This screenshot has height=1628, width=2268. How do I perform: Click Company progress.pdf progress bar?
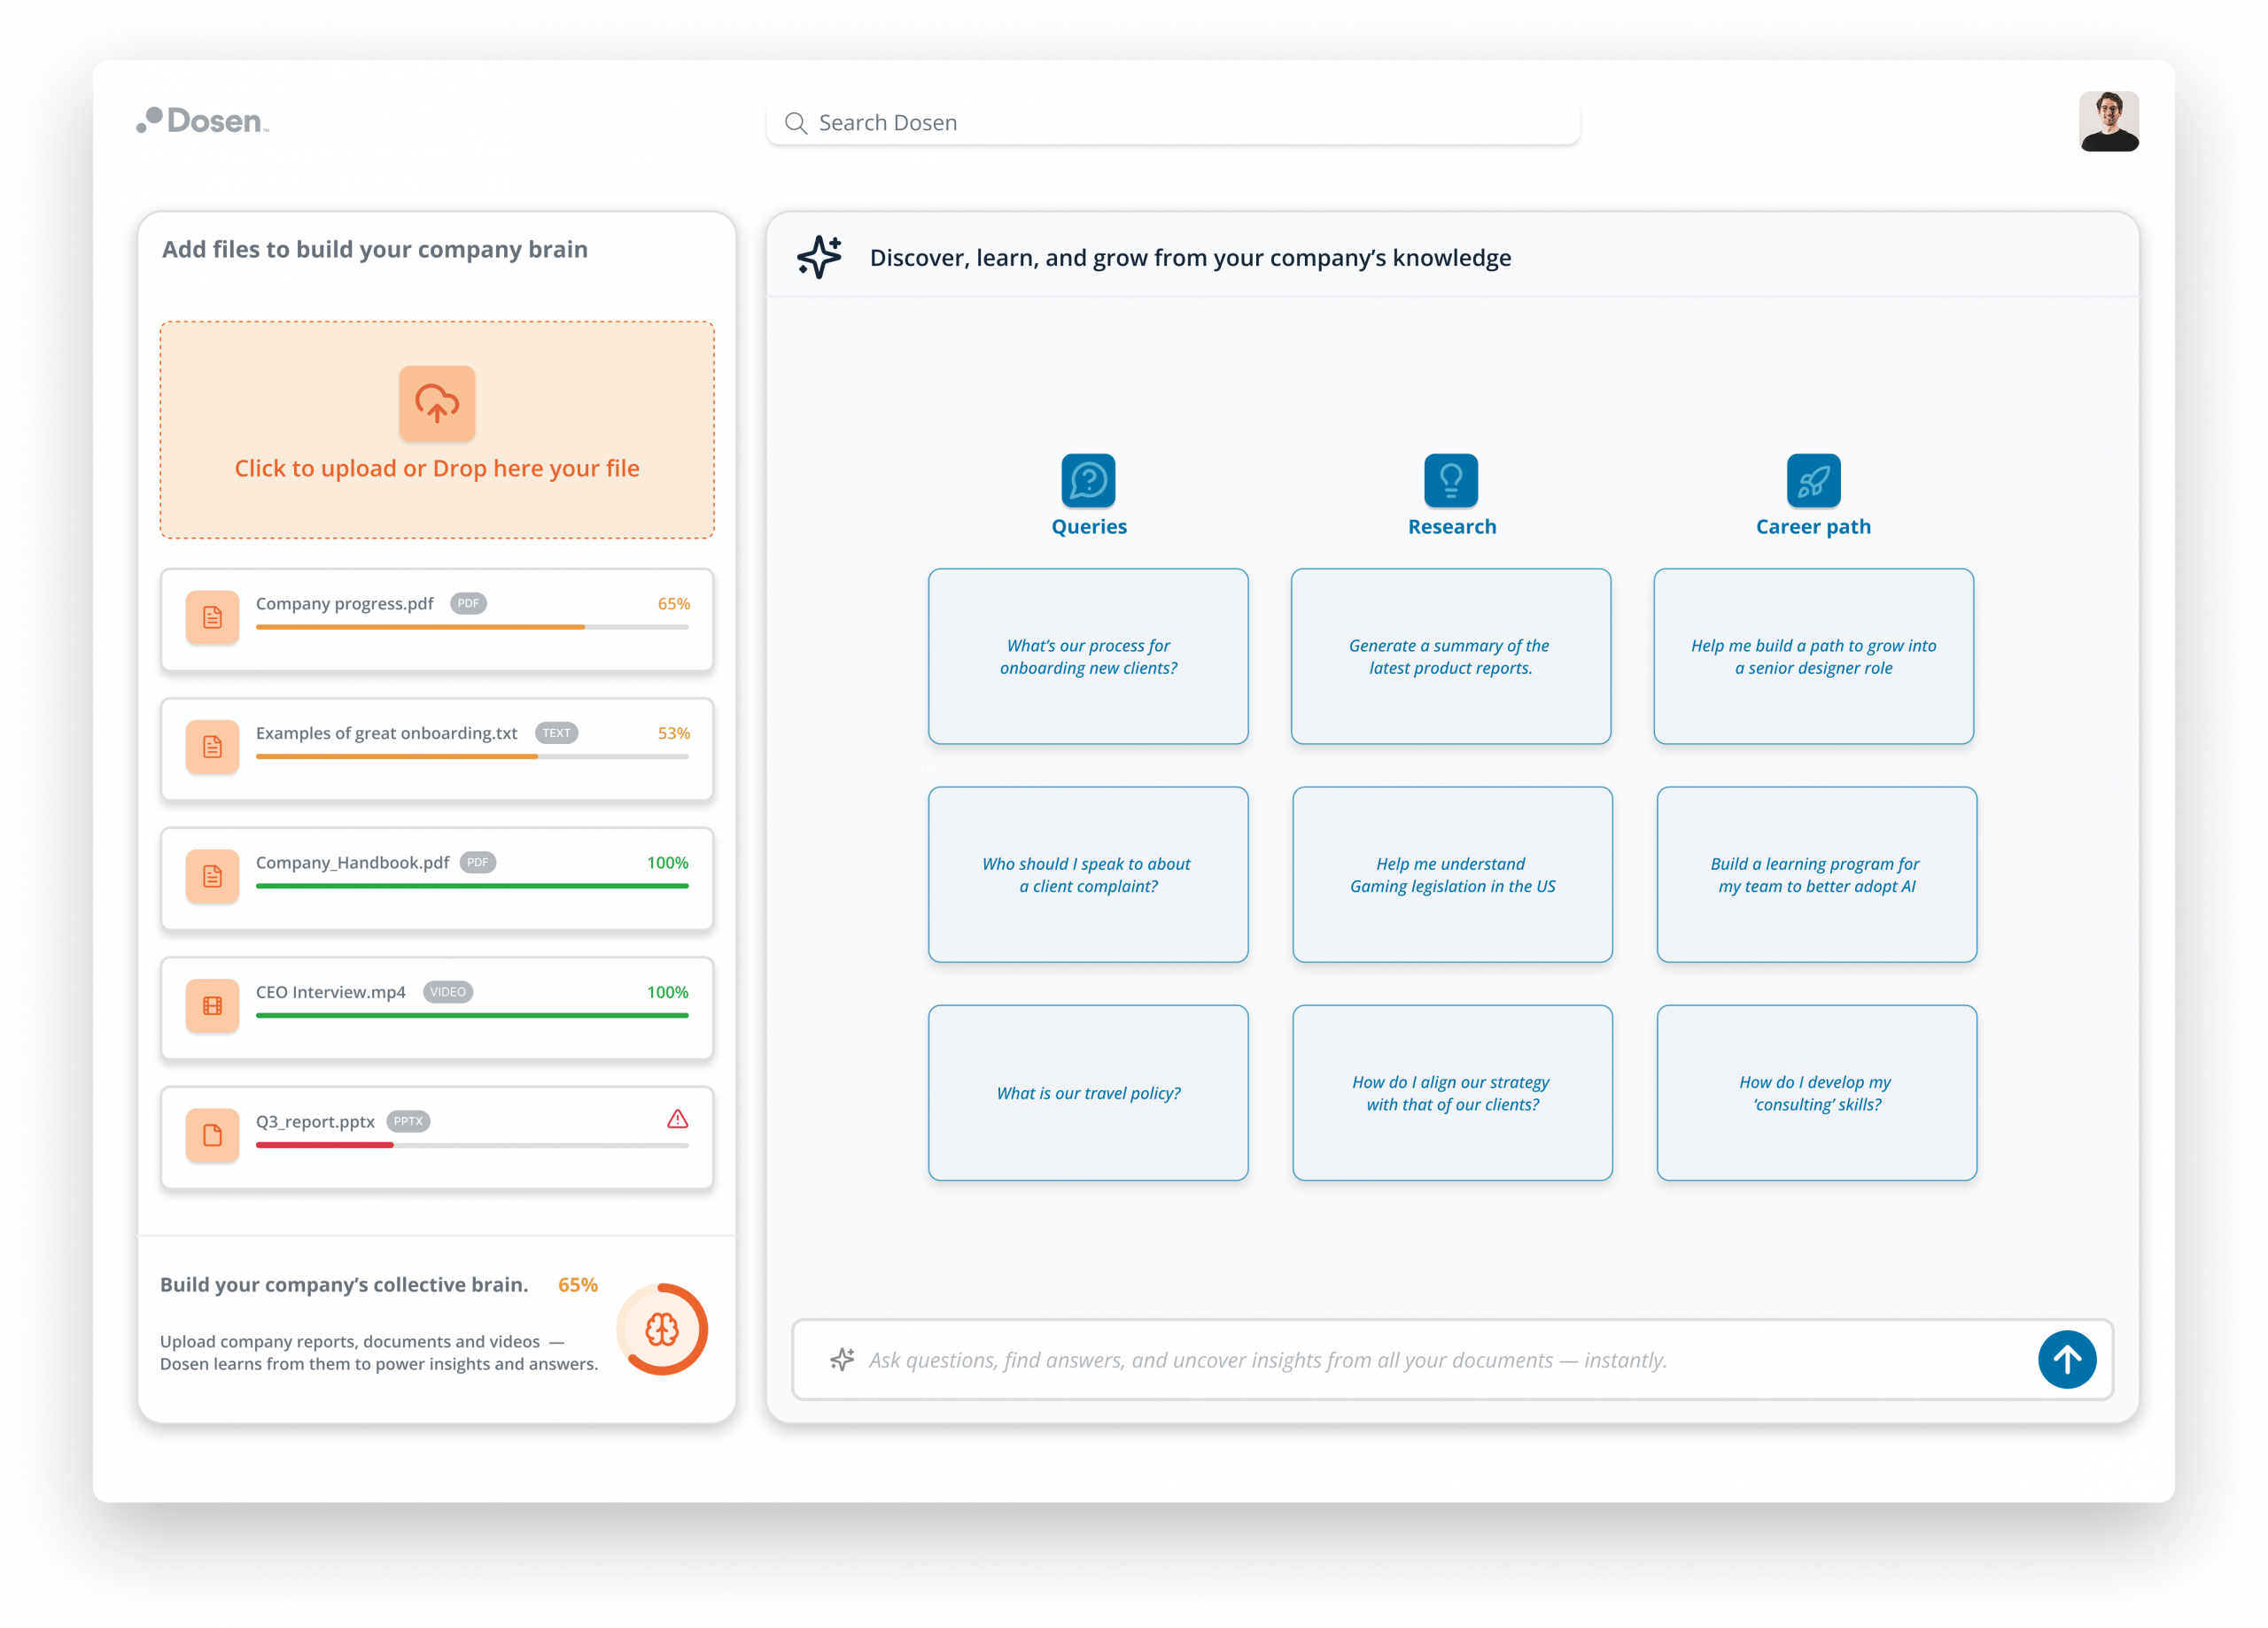[x=471, y=627]
